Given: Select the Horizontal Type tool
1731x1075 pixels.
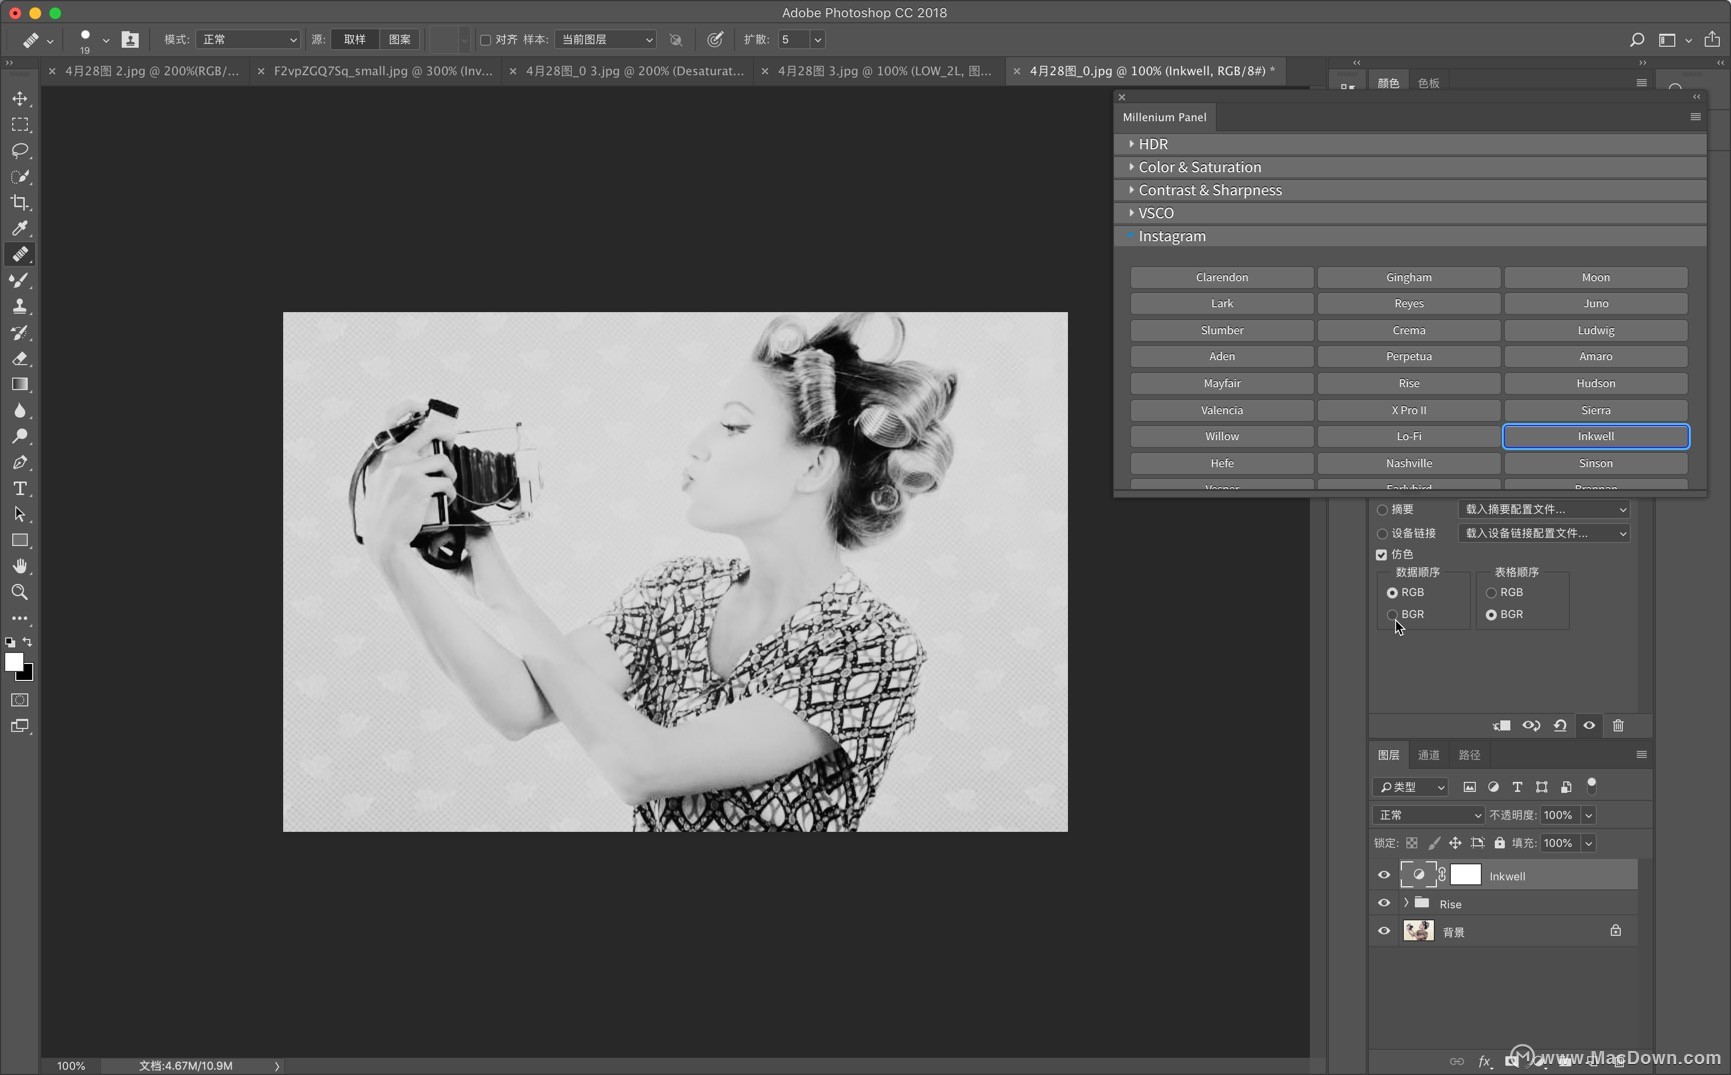Looking at the screenshot, I should [x=20, y=489].
